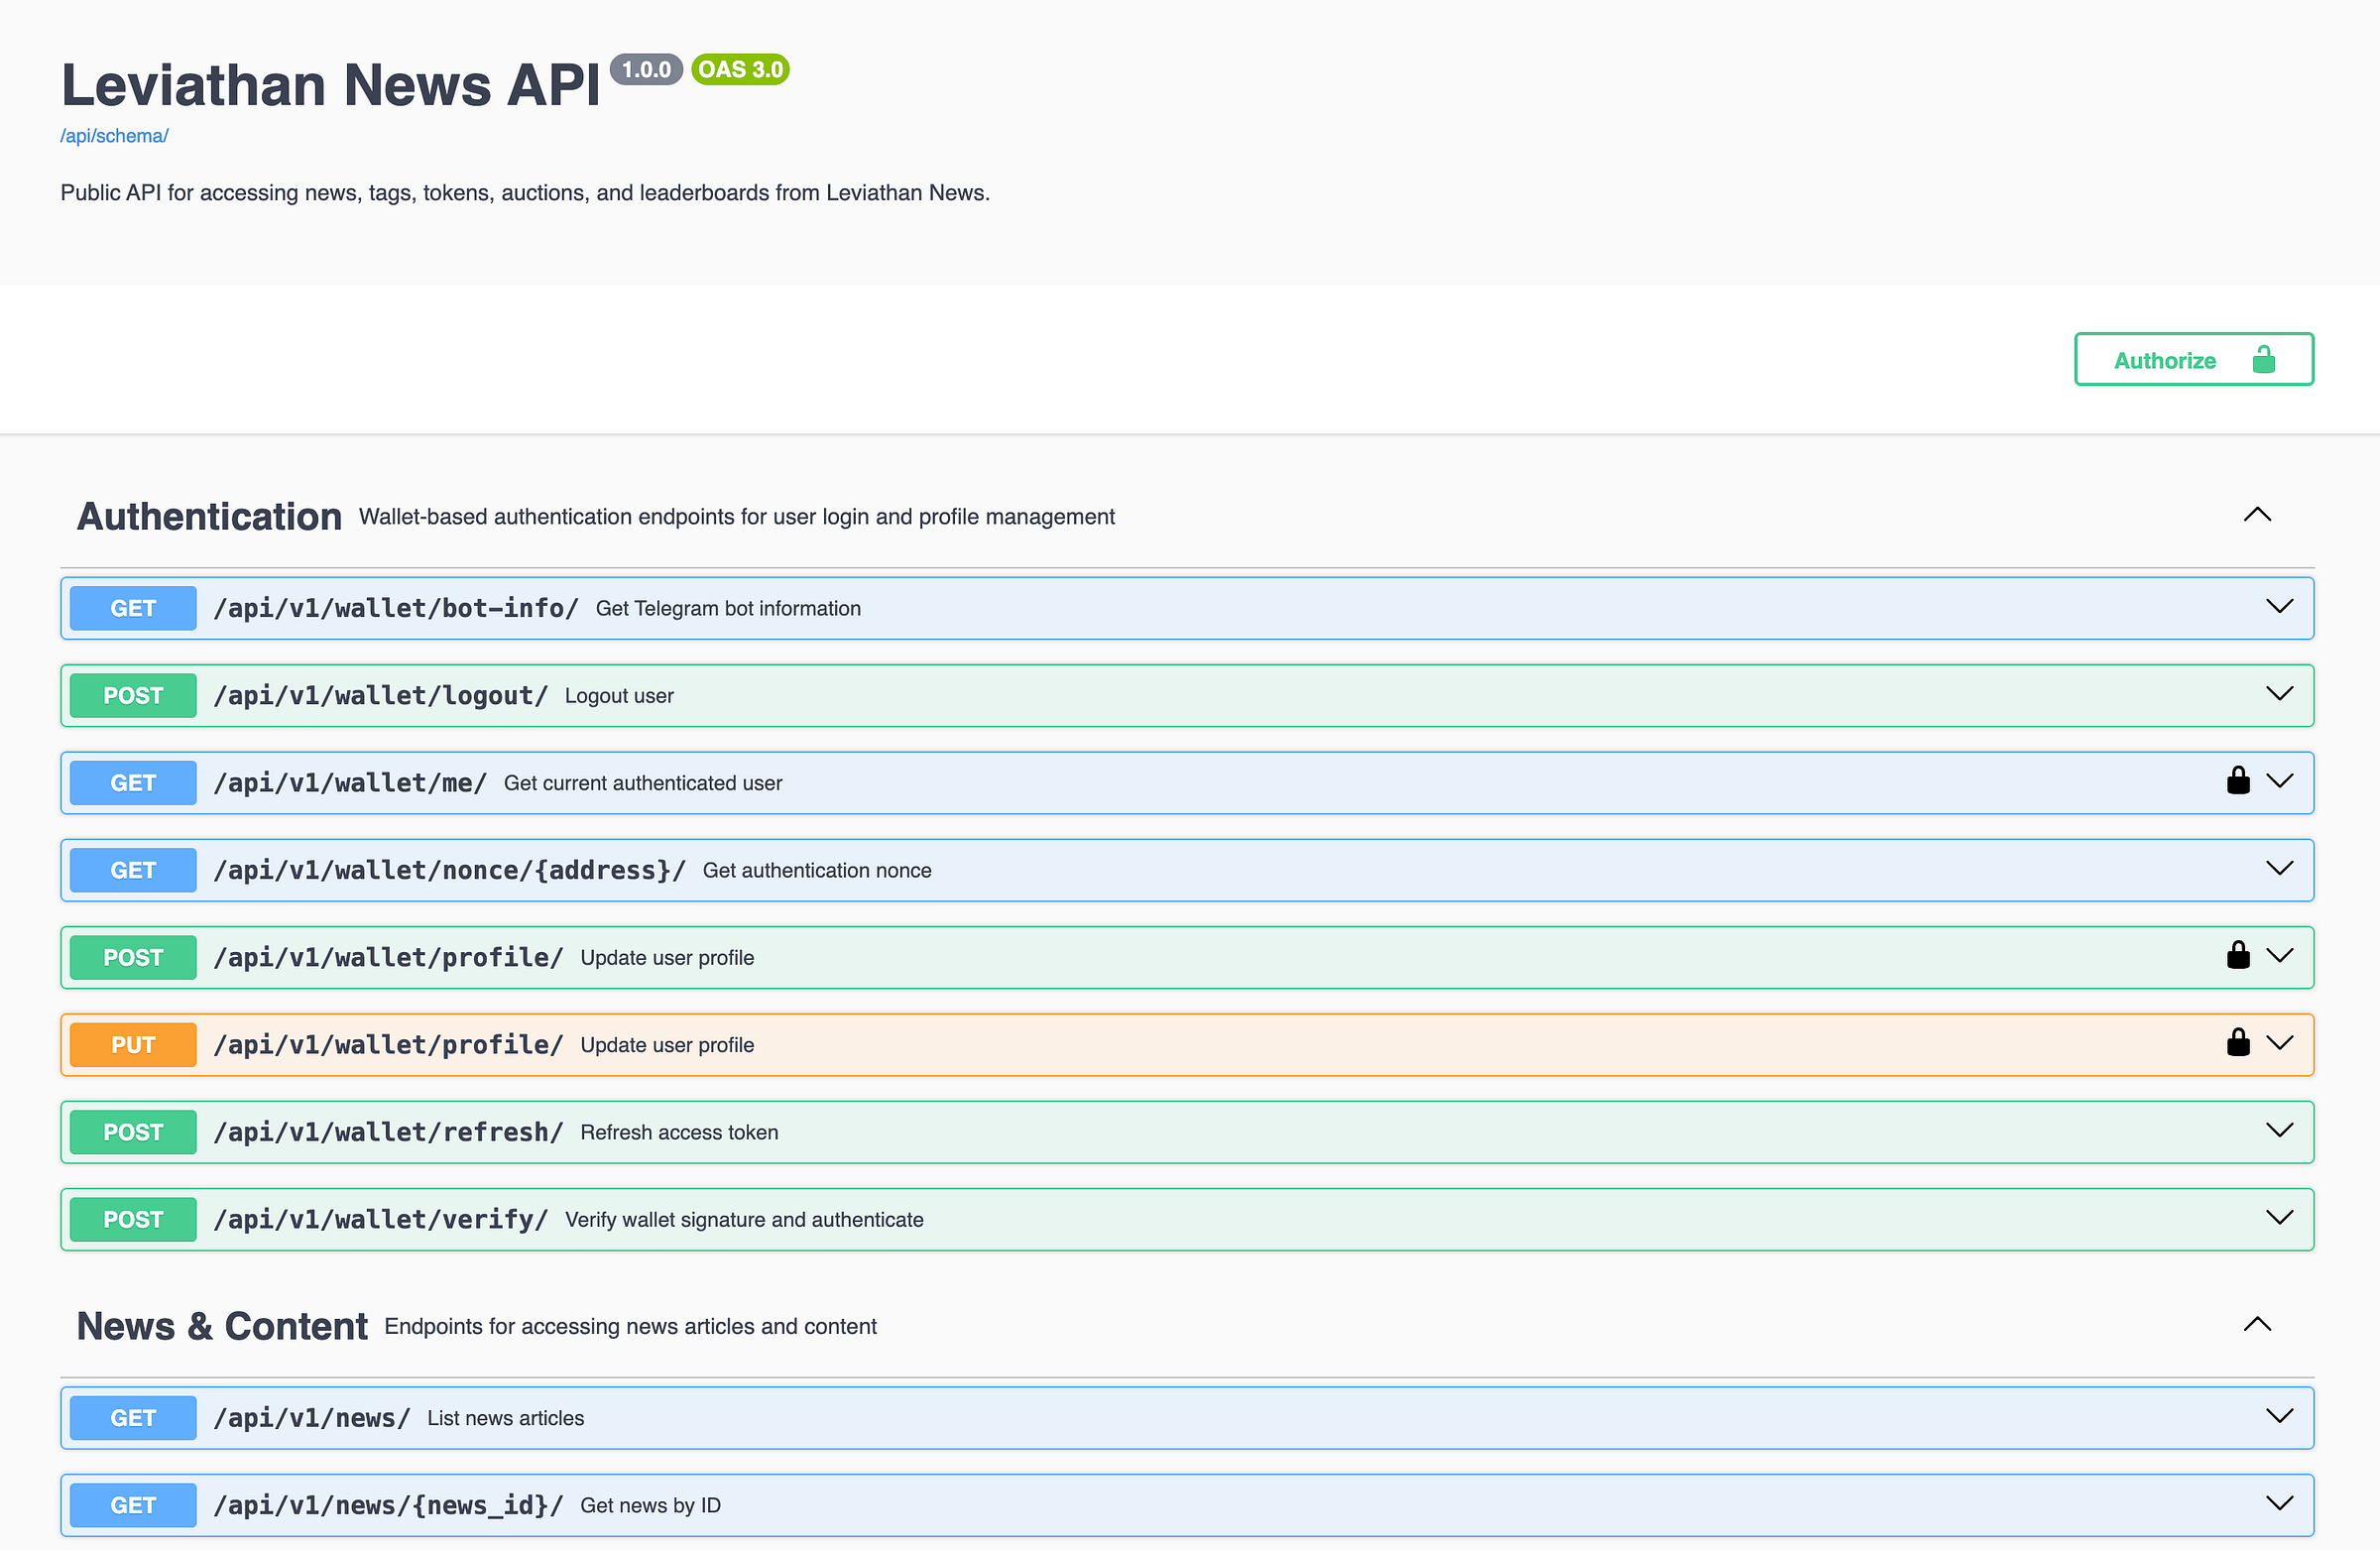Expand the wallet/nonce/{address} endpoint arrow
2380x1550 pixels.
point(2279,869)
